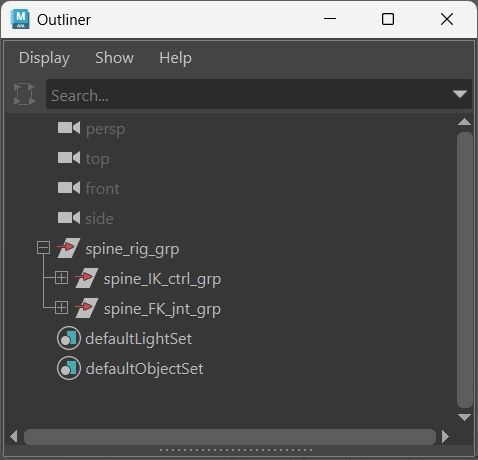Viewport: 478px width, 460px height.
Task: Click the defaultObjectSet set icon
Action: (69, 368)
